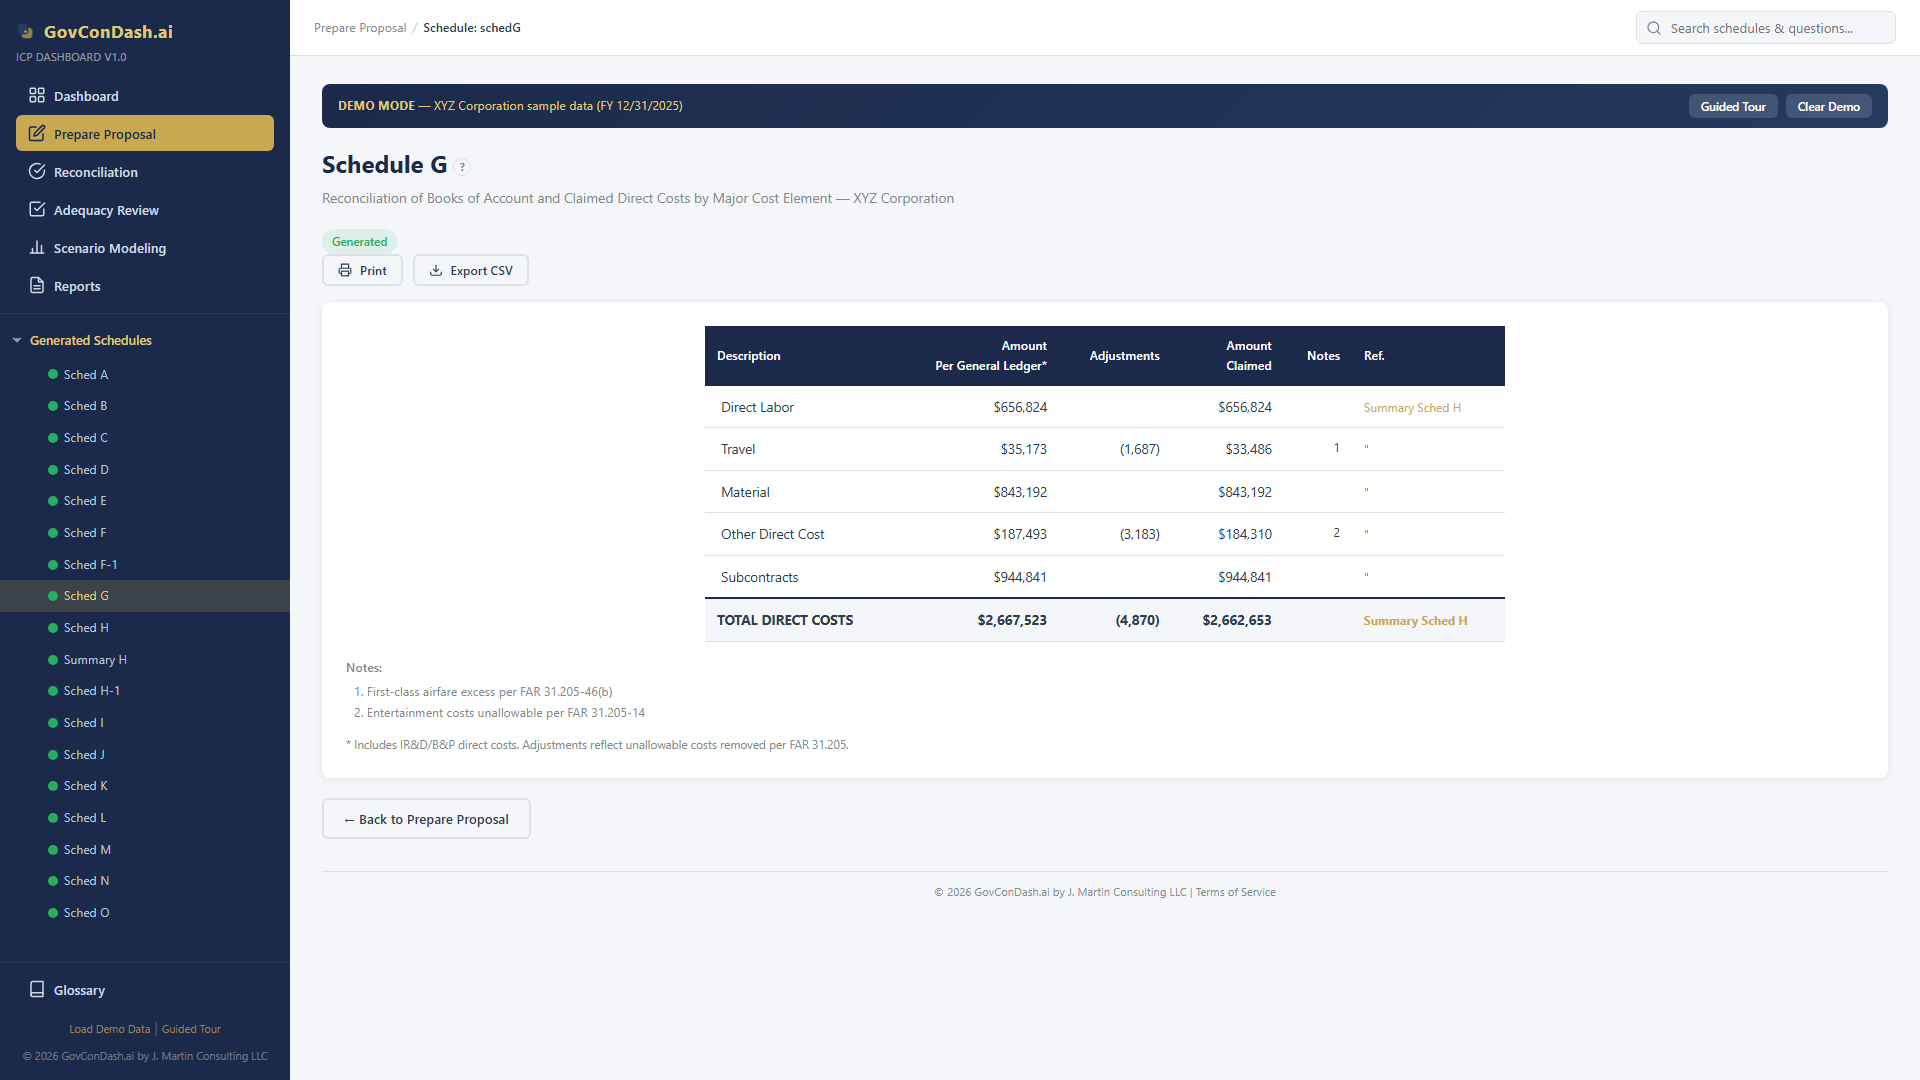Click the search magnifier icon

tap(1654, 28)
